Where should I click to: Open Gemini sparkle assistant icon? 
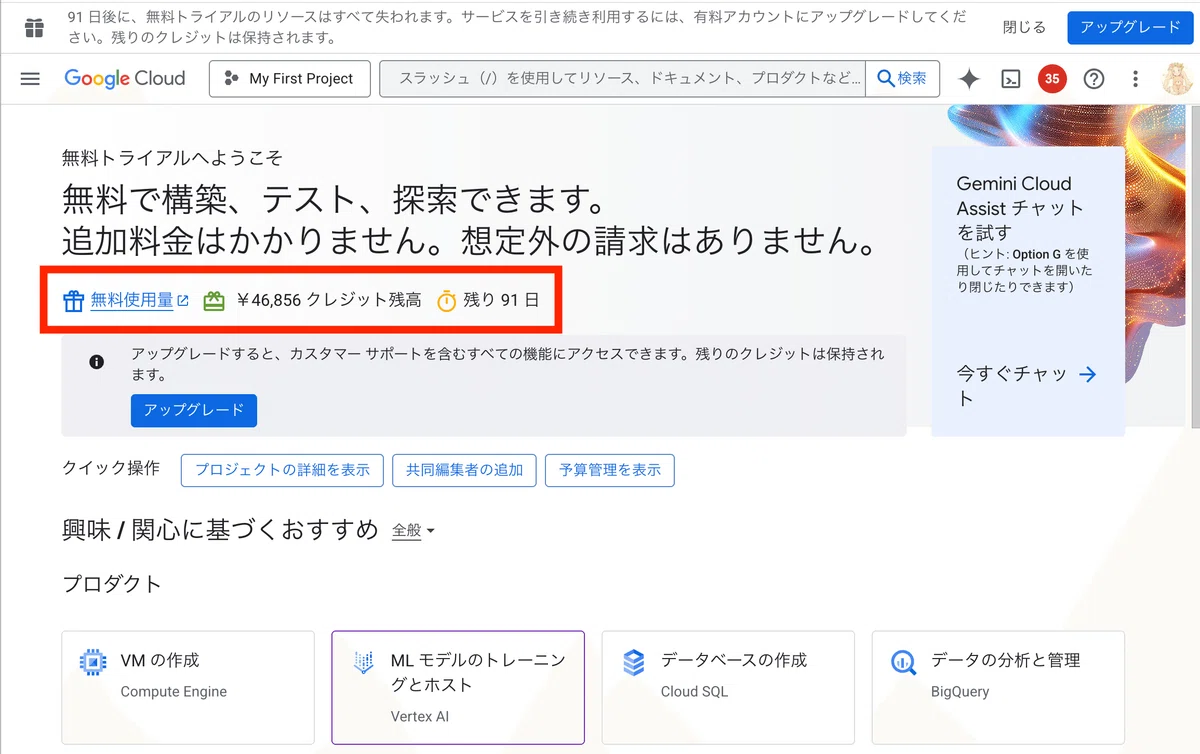(x=969, y=79)
